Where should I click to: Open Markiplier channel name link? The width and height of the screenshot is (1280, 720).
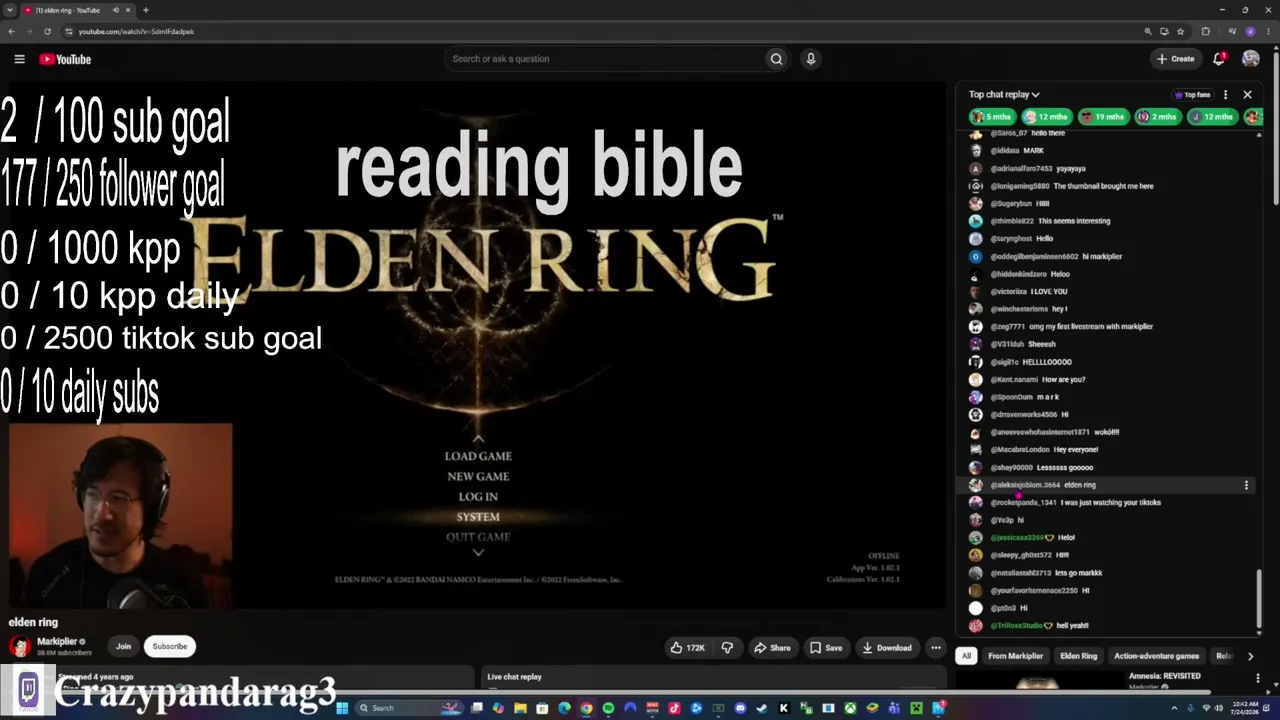point(59,641)
